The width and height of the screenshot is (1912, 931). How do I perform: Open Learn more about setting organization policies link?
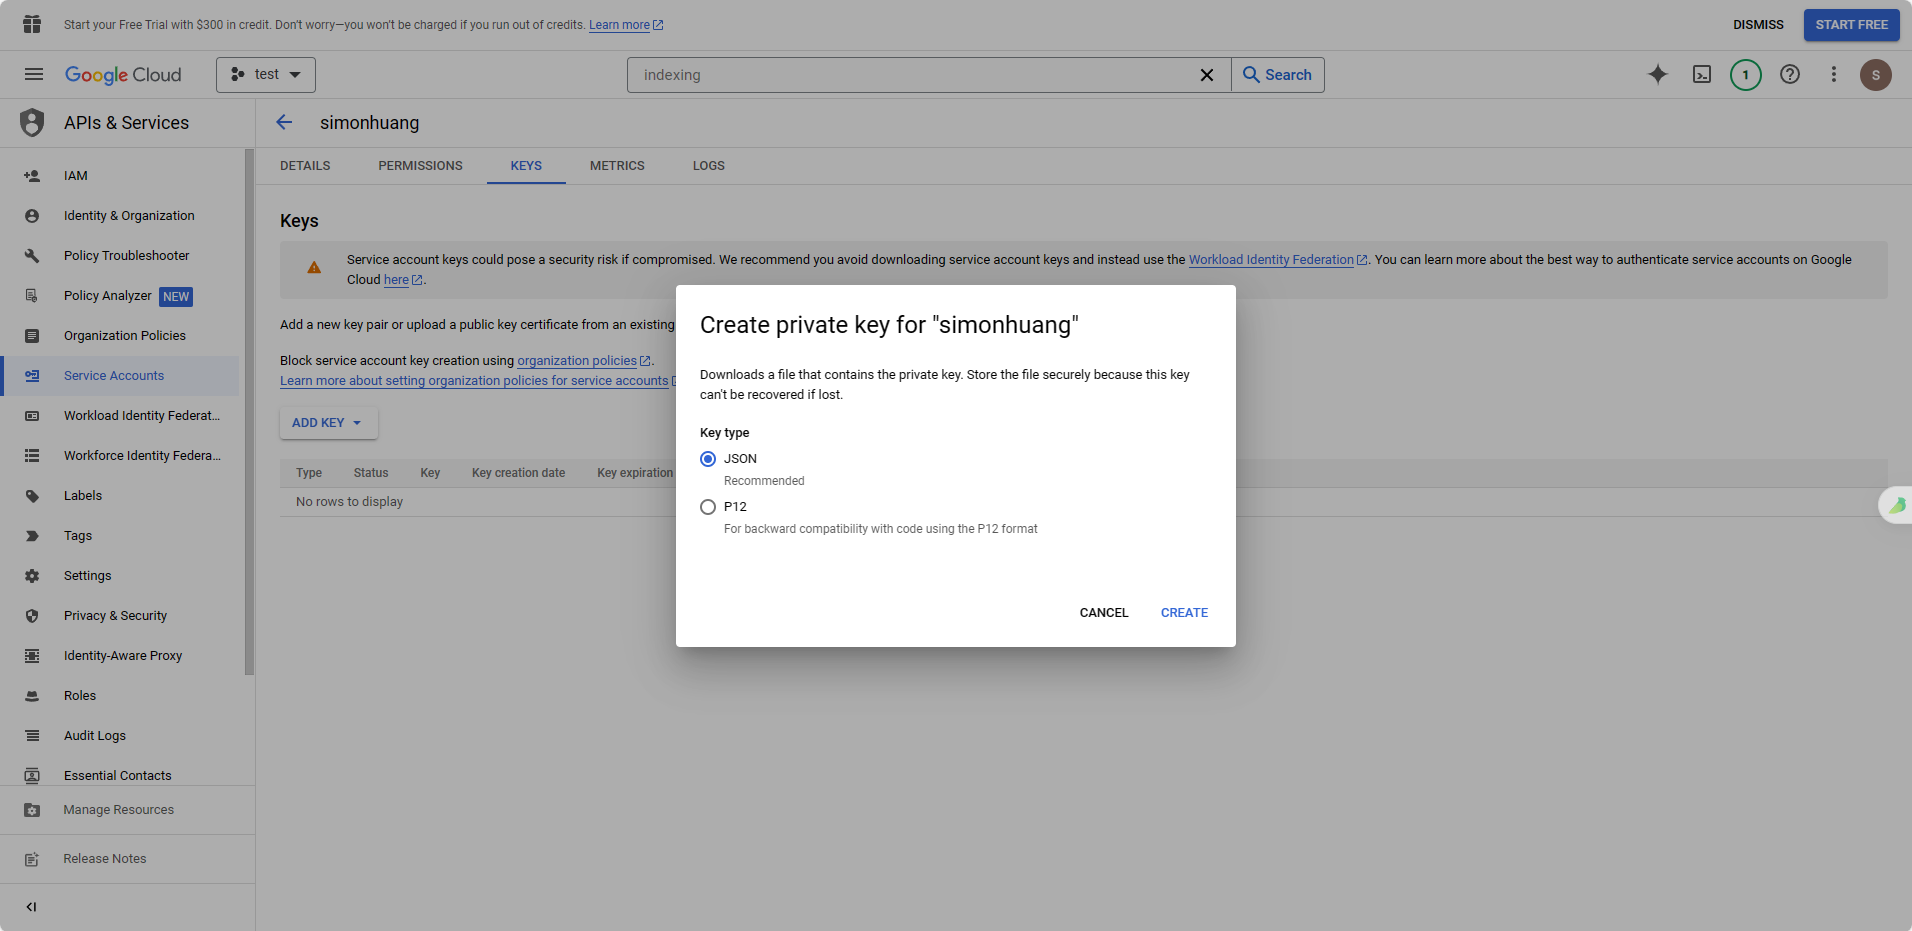(x=478, y=381)
